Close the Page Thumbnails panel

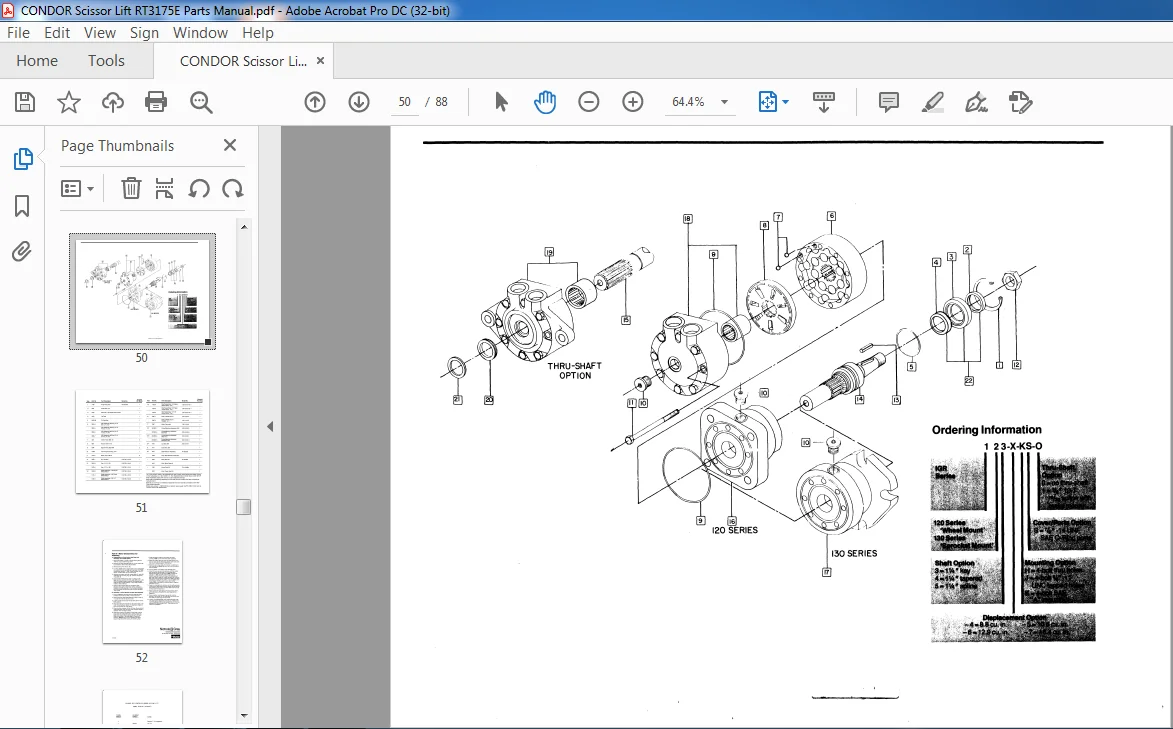(x=230, y=145)
